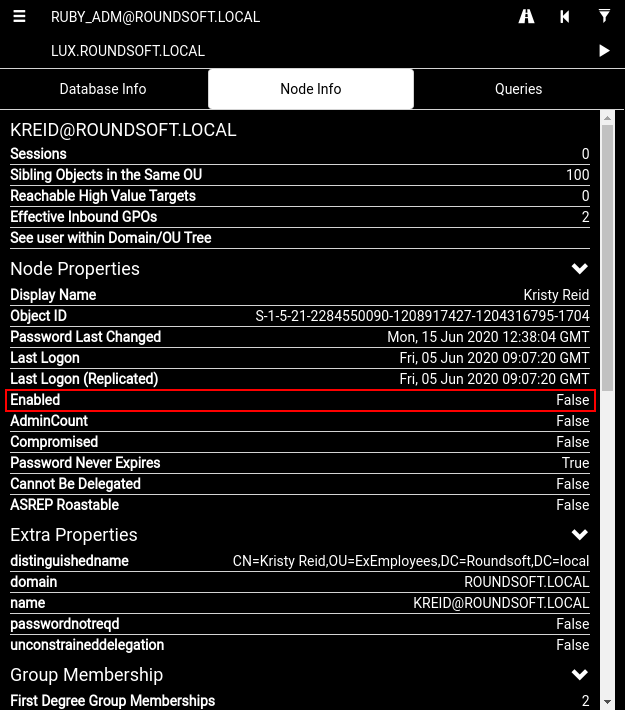Click the RUBY_ADM start node search field
Screen dimensions: 625x710
coord(270,17)
